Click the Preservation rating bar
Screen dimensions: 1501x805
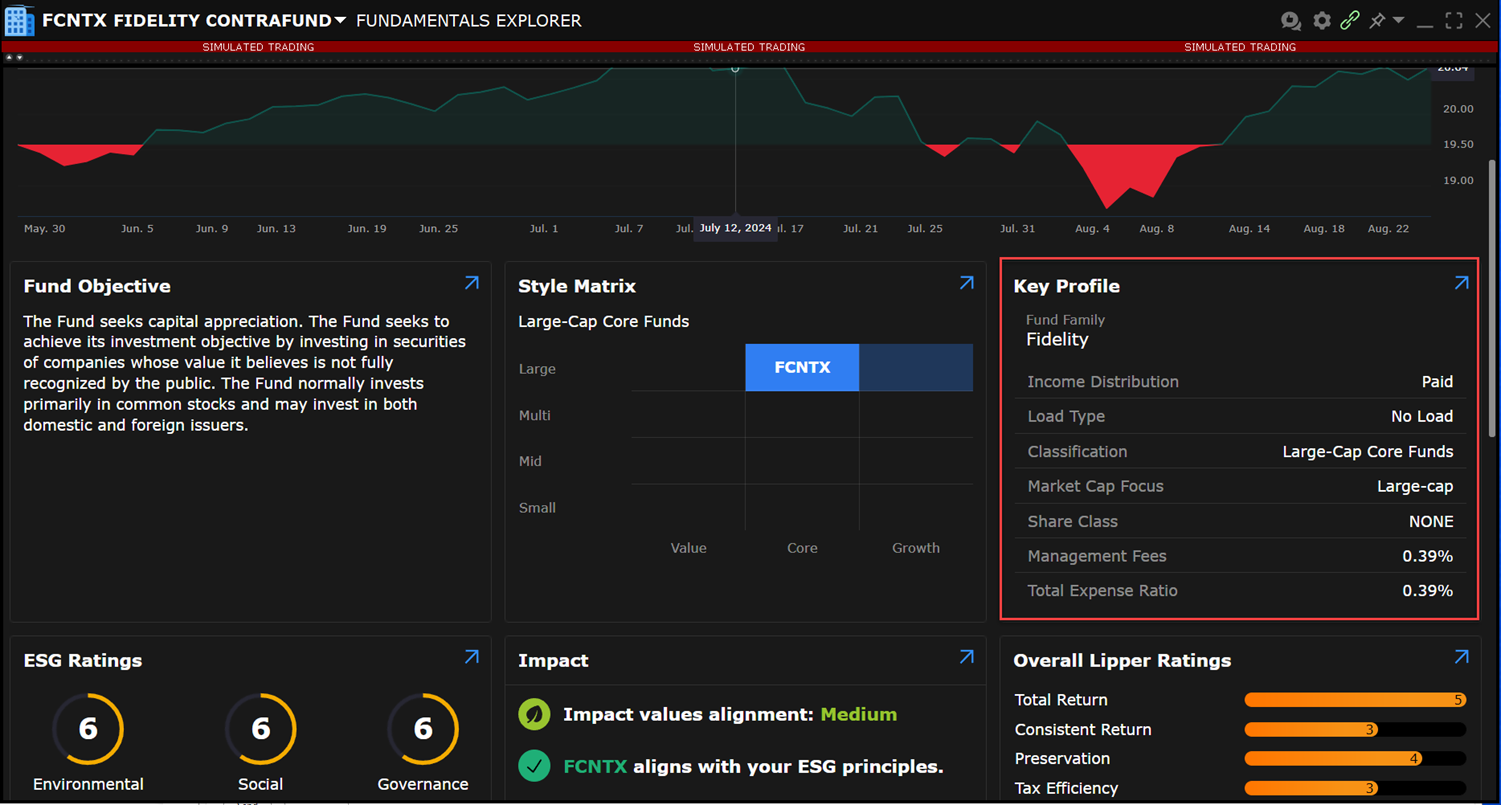pos(1355,759)
